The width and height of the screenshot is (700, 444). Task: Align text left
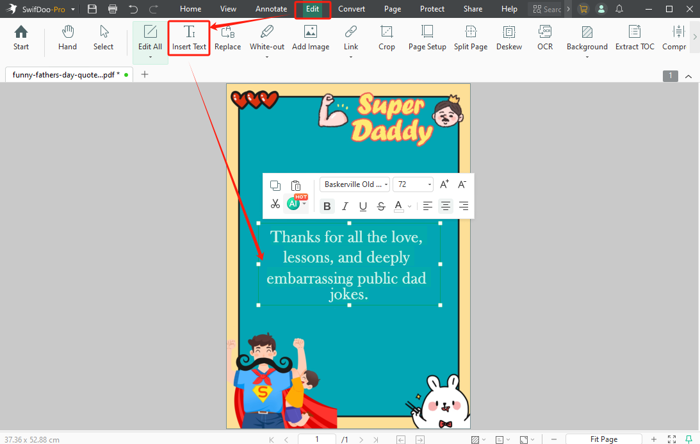click(427, 206)
